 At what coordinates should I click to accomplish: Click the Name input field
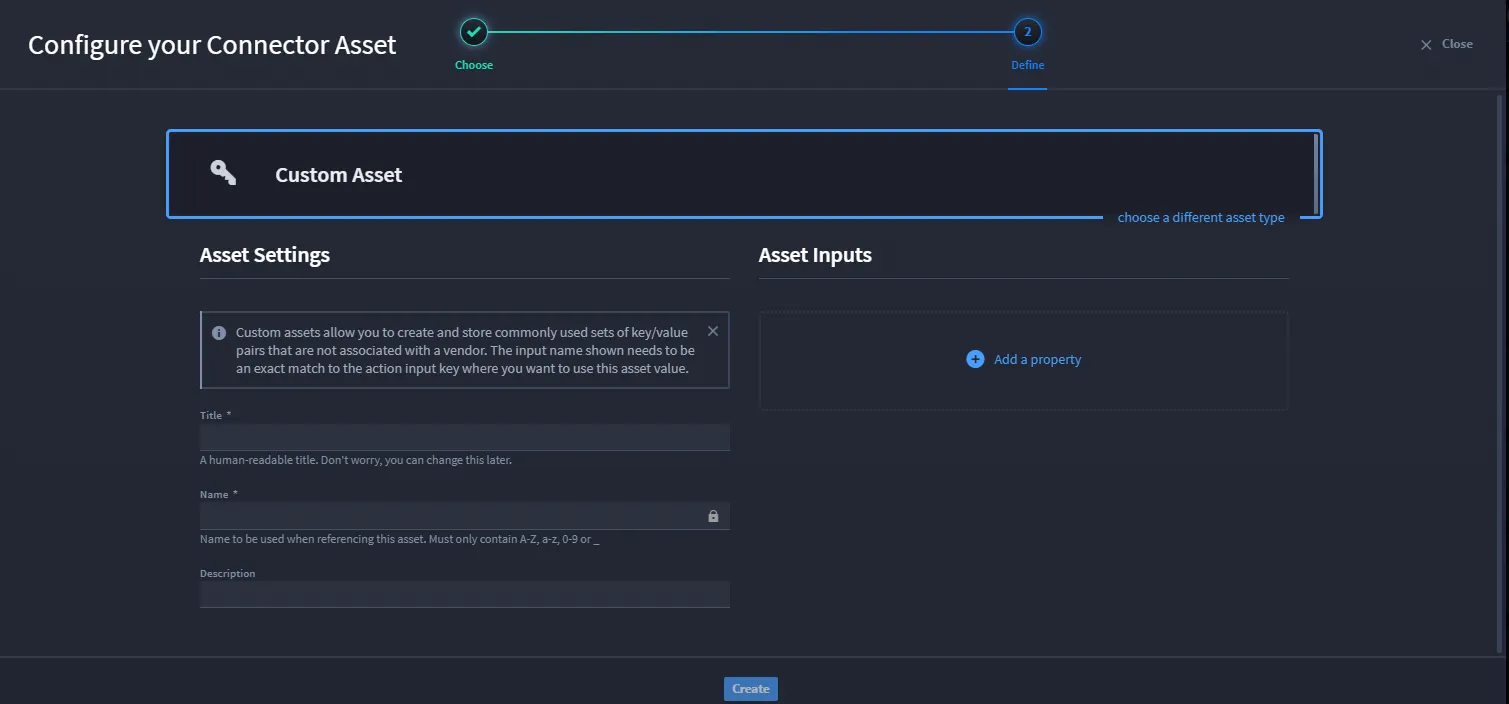point(465,516)
